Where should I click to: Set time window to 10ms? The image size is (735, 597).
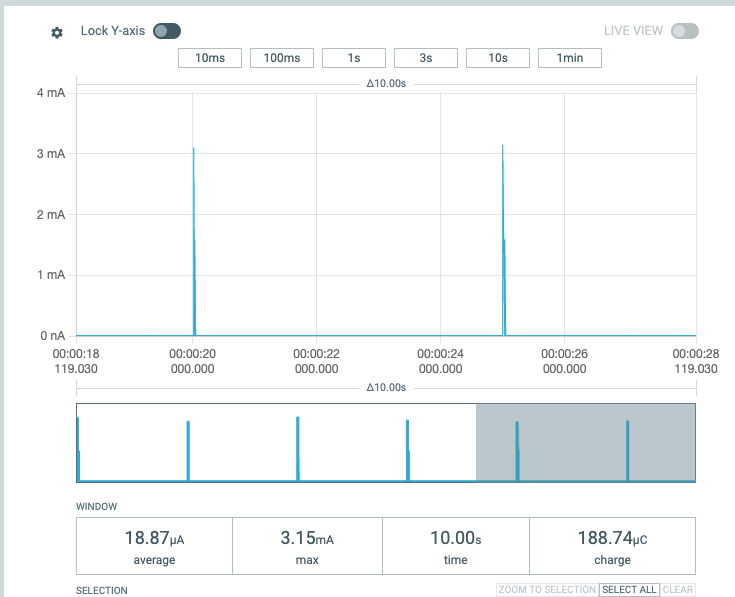tap(209, 58)
